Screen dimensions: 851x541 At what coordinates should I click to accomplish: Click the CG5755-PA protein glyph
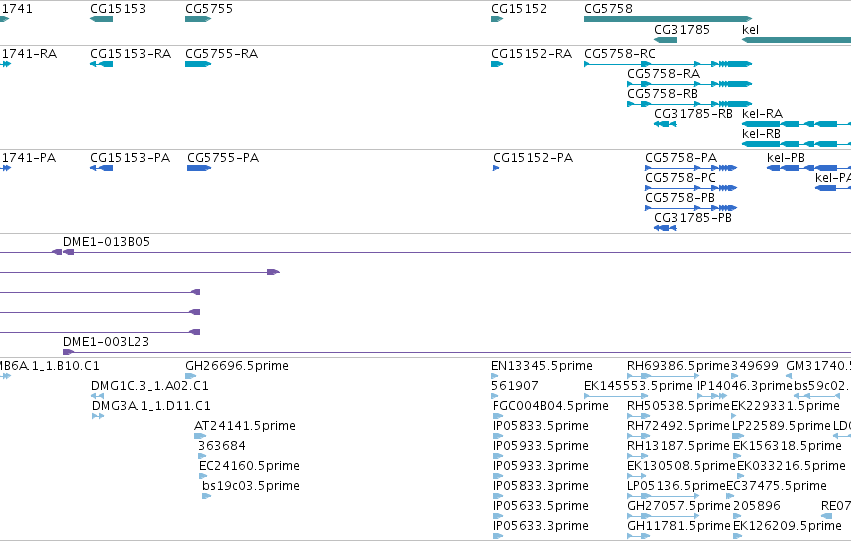[x=199, y=168]
